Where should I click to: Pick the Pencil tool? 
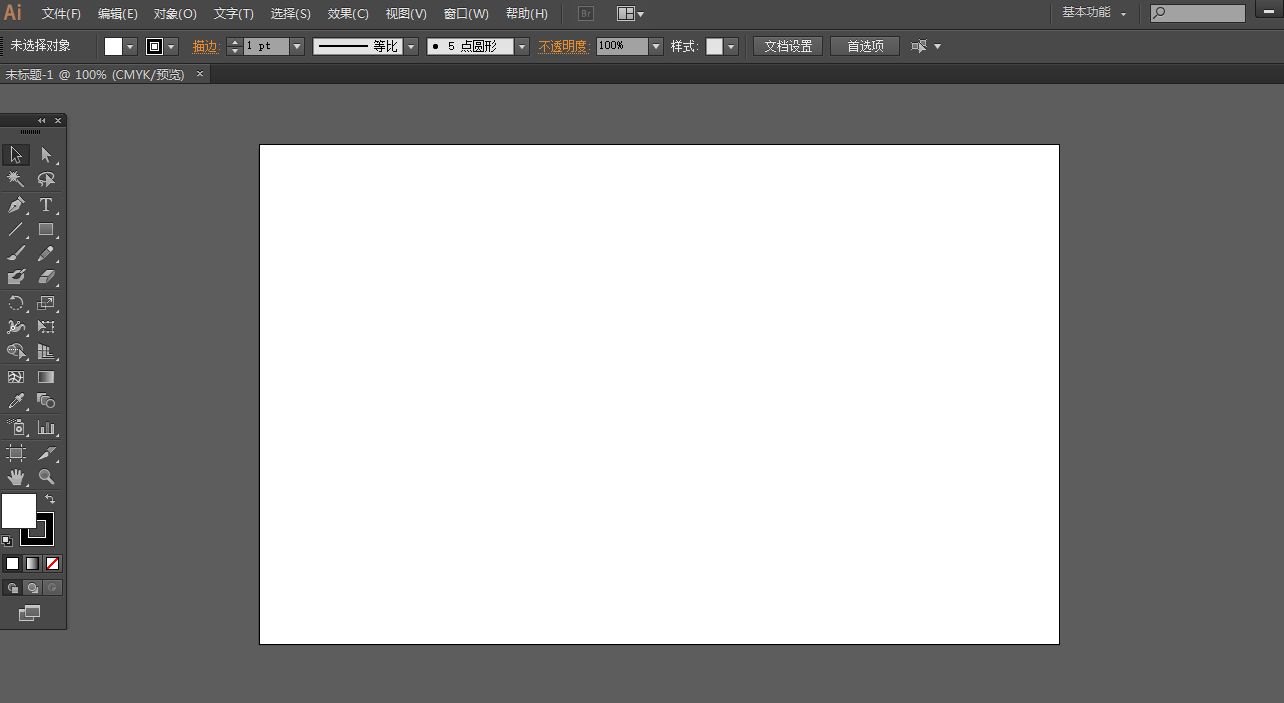(x=46, y=254)
